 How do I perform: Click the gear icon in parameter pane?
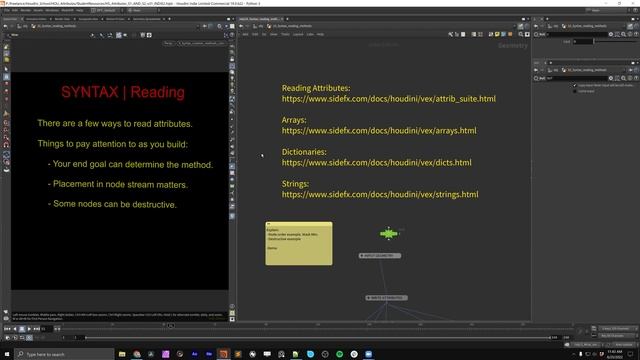tap(611, 34)
